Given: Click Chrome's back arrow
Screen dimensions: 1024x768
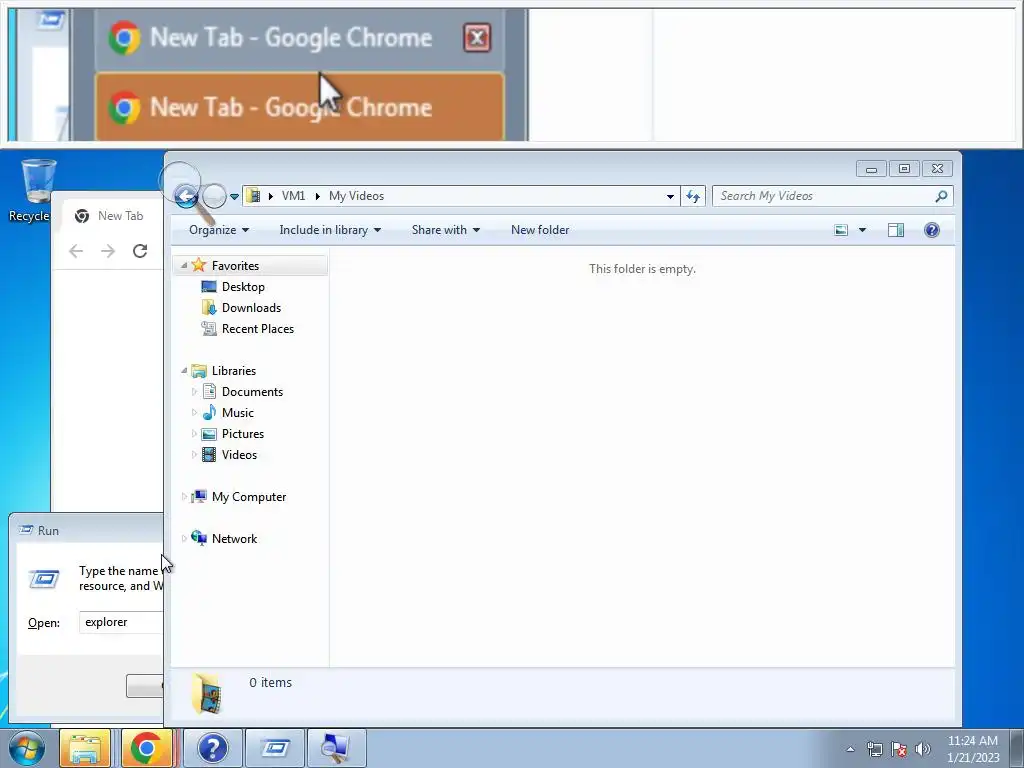Looking at the screenshot, I should click(x=76, y=251).
